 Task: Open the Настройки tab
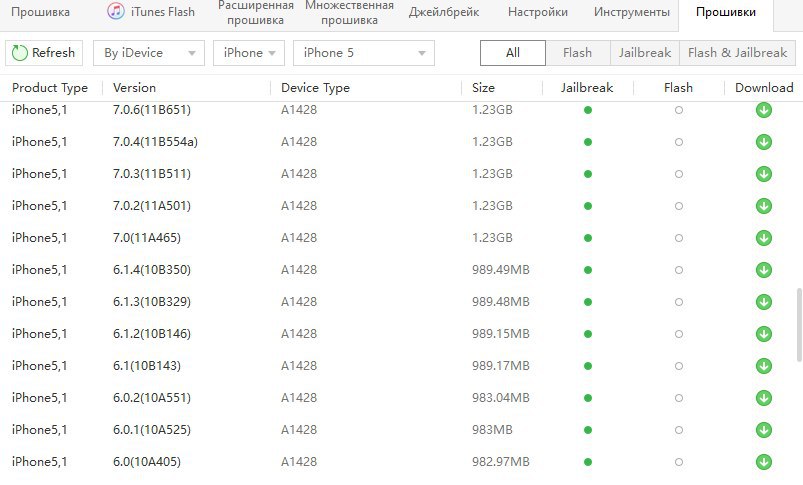click(538, 12)
